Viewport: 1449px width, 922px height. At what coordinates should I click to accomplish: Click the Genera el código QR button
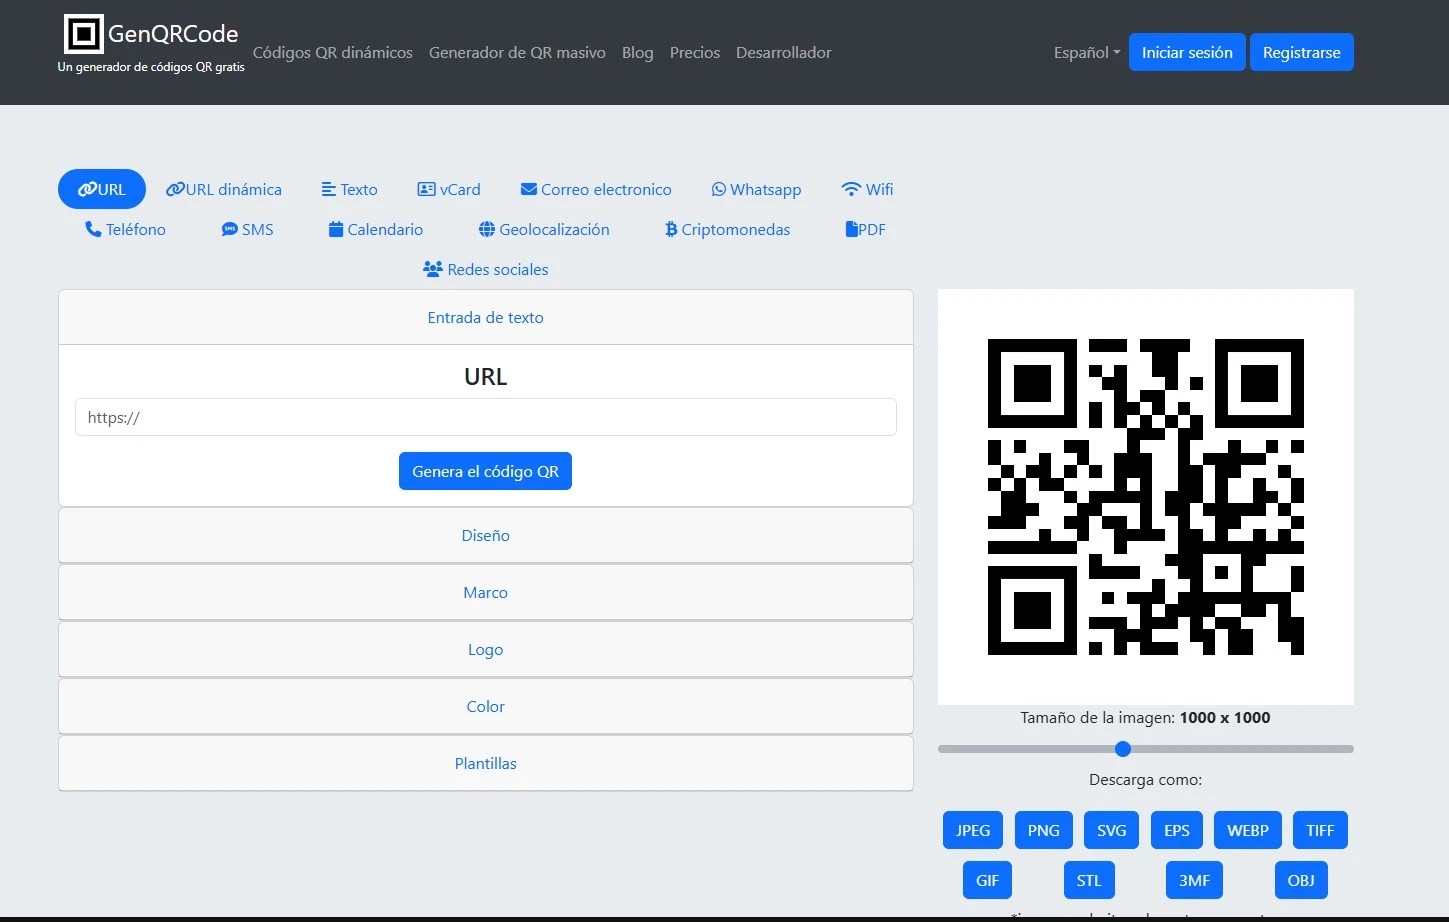click(485, 472)
